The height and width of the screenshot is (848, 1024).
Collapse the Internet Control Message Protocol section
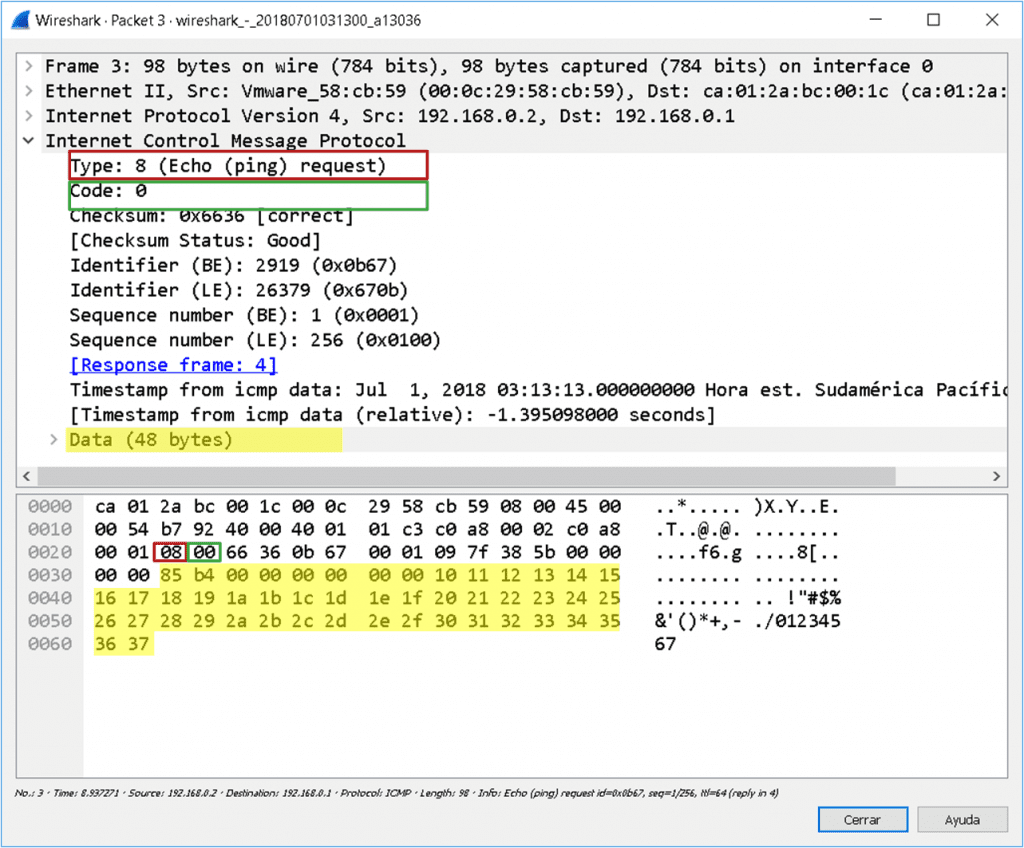tap(30, 140)
